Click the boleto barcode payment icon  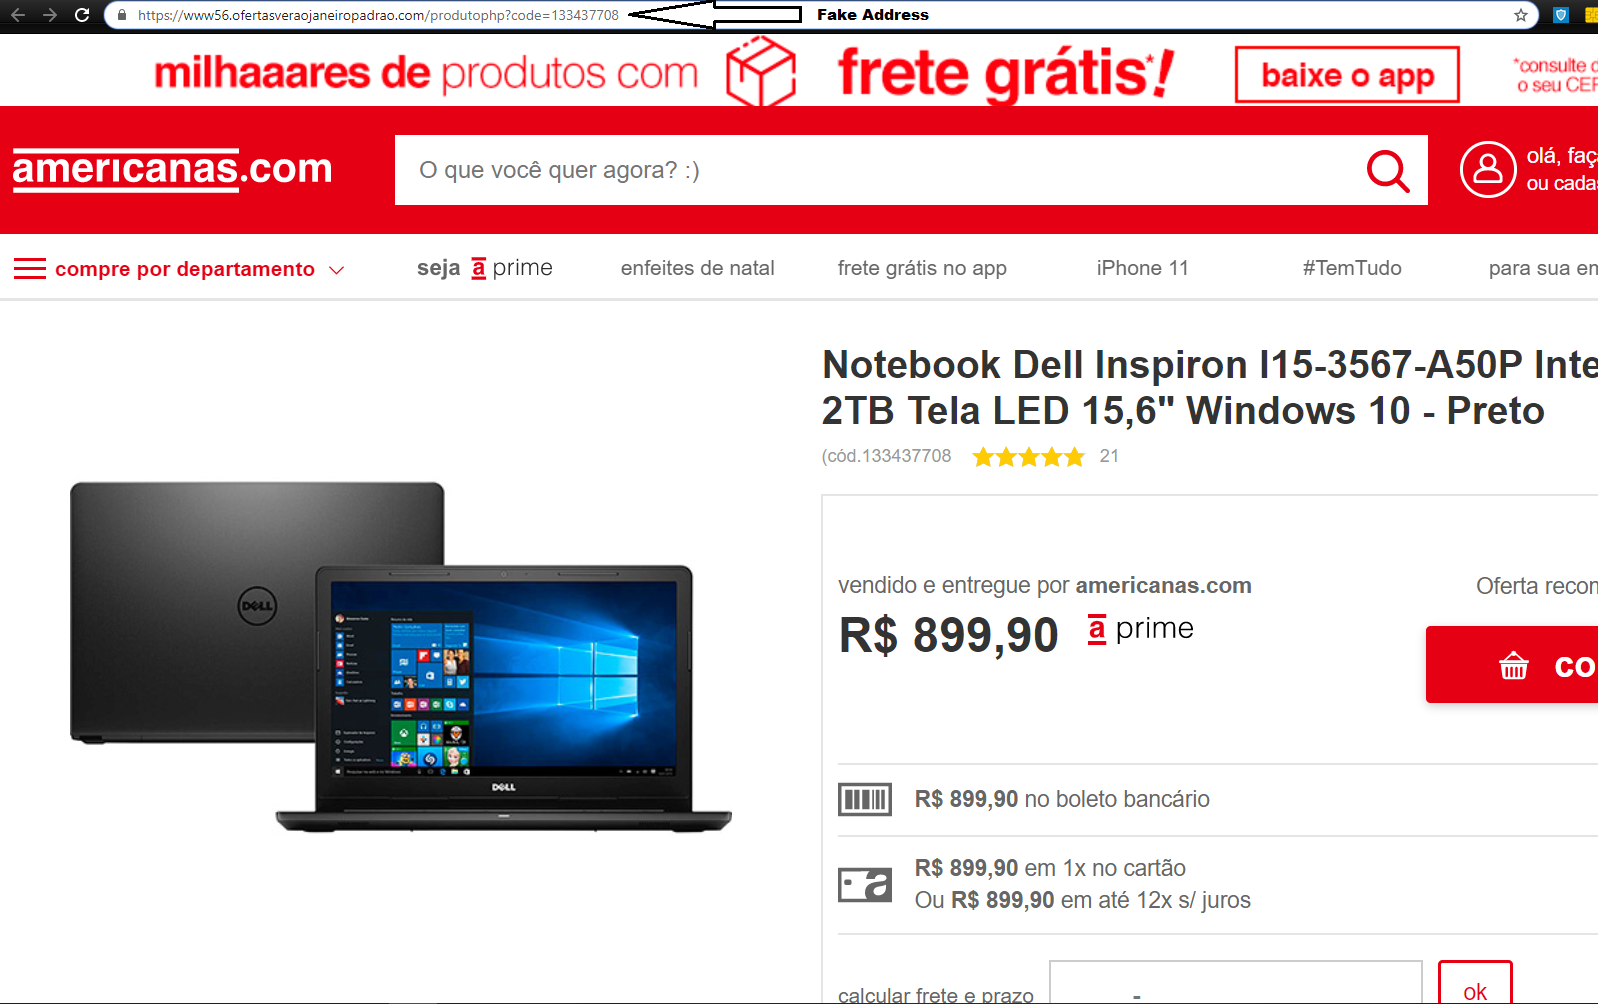point(865,799)
